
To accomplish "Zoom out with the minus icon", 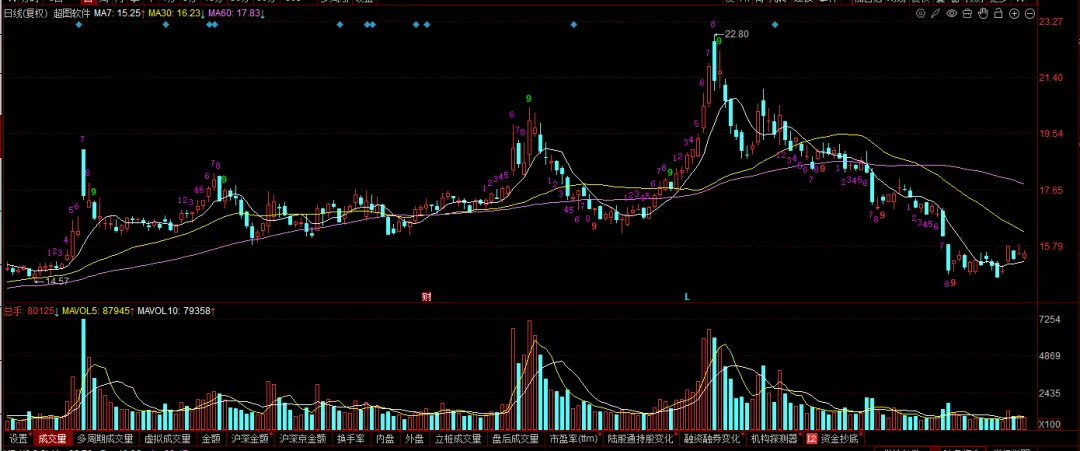I will tap(1030, 13).
